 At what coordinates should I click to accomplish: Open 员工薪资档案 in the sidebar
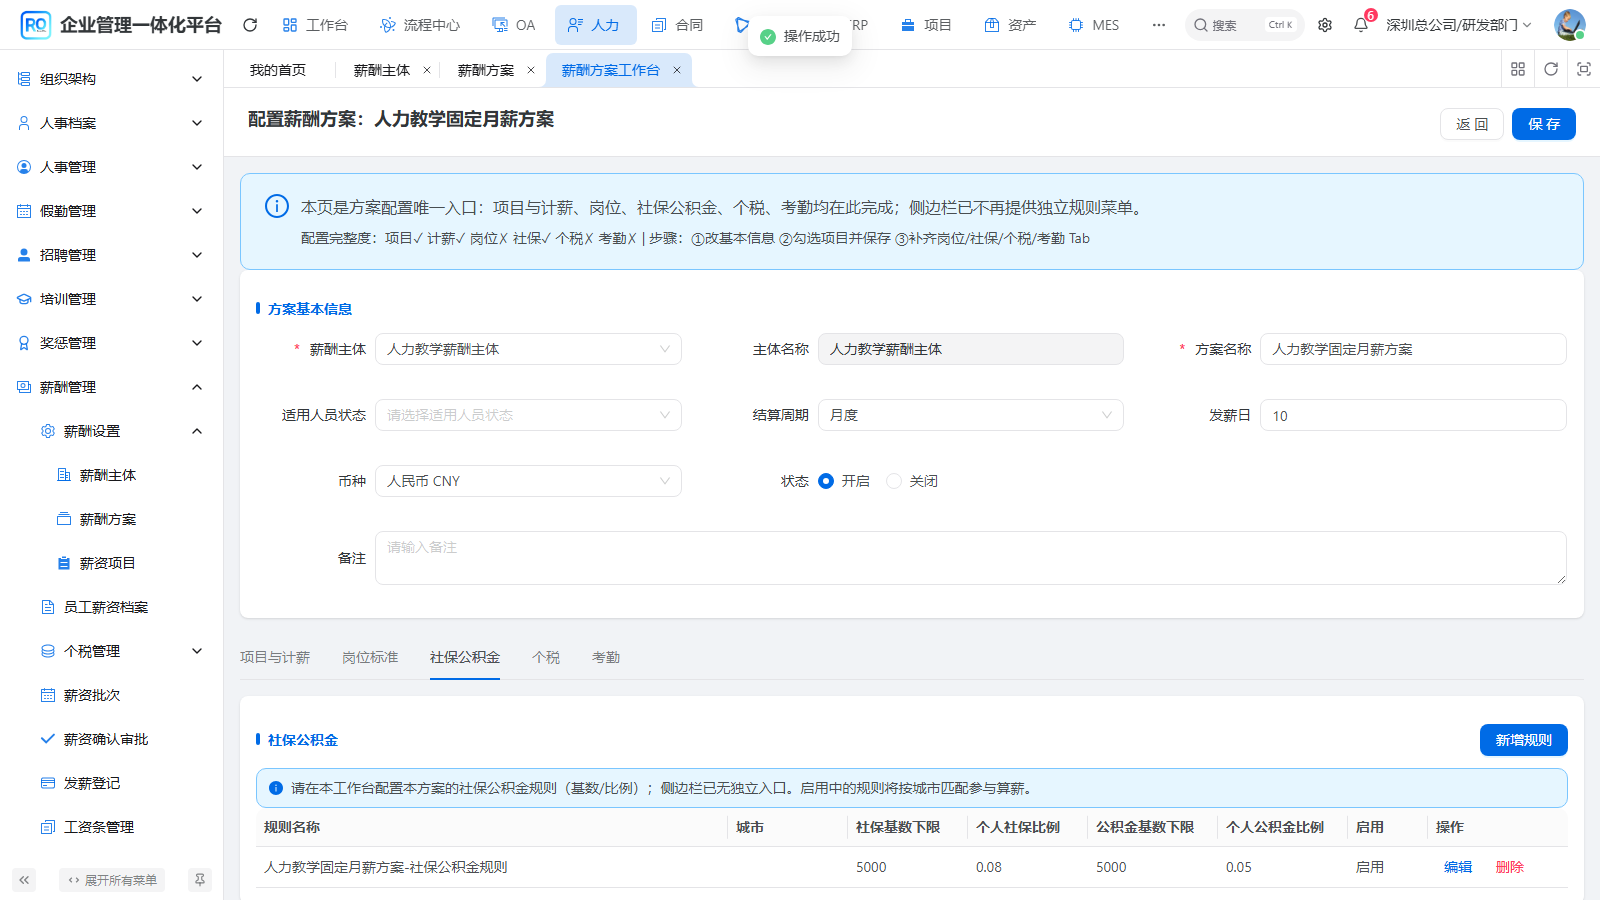[x=105, y=607]
